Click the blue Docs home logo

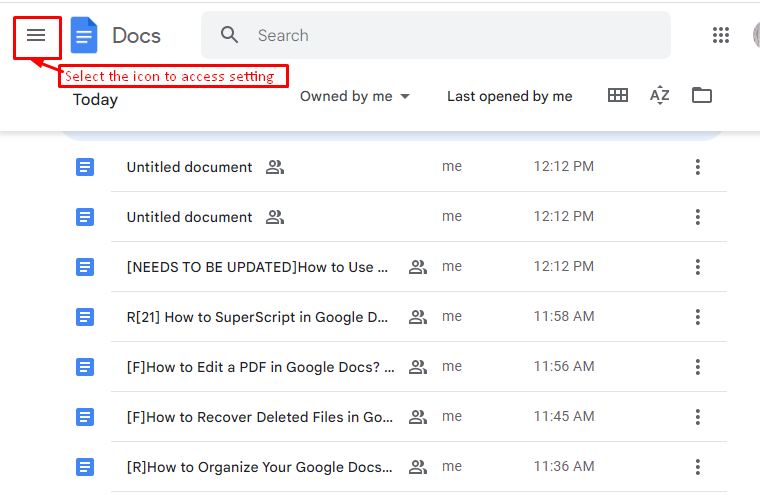coord(84,35)
